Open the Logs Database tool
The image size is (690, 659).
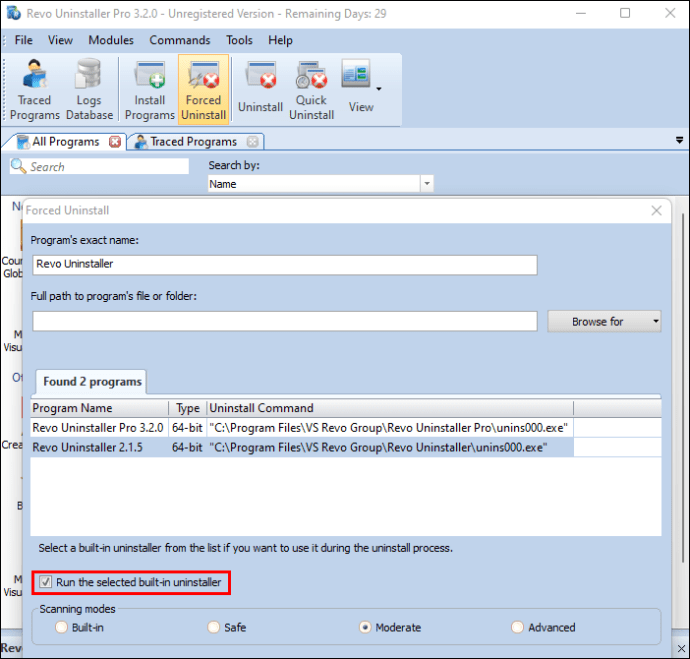point(89,90)
